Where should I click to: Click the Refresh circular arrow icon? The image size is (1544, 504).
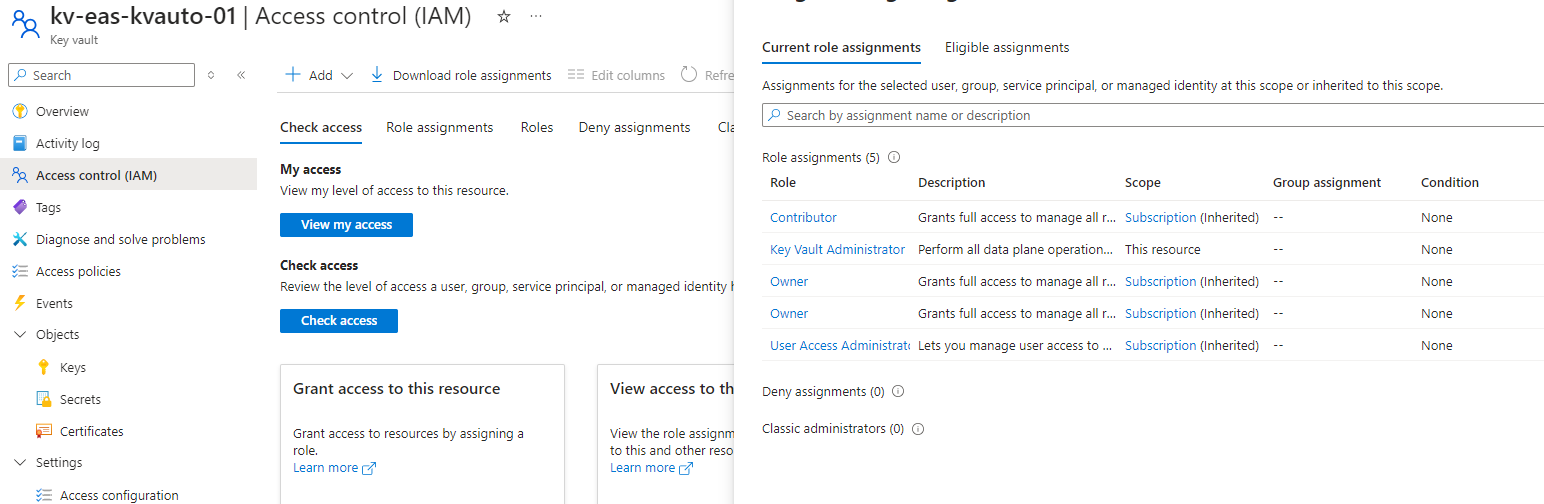pyautogui.click(x=689, y=75)
